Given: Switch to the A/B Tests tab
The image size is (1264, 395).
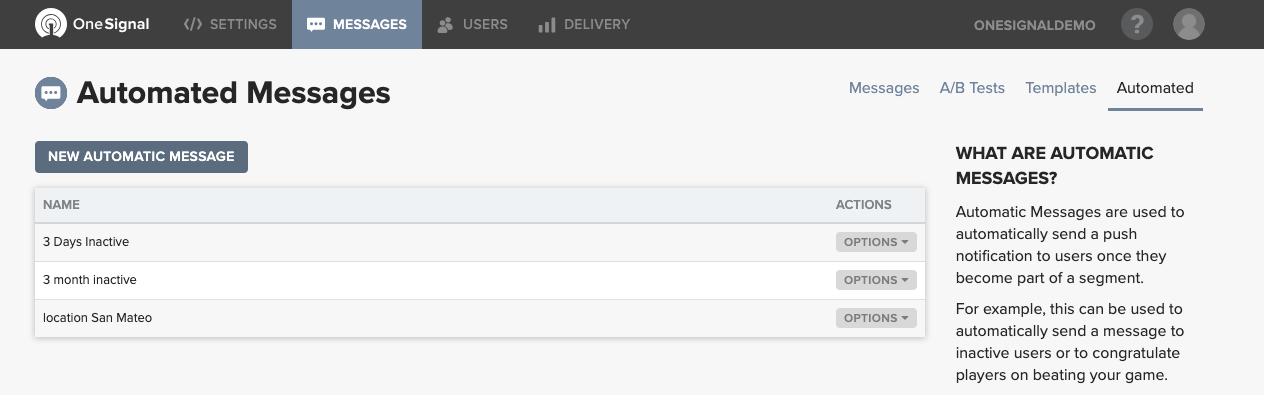Looking at the screenshot, I should click(972, 88).
